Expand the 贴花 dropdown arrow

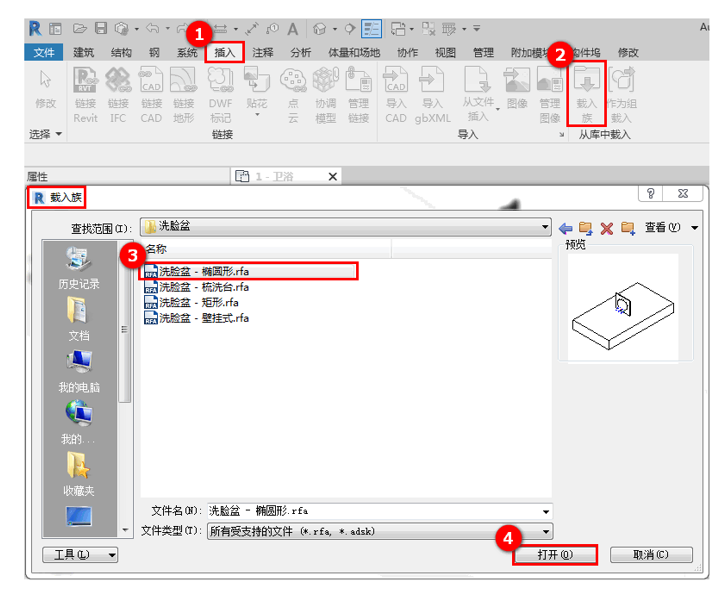pos(257,114)
